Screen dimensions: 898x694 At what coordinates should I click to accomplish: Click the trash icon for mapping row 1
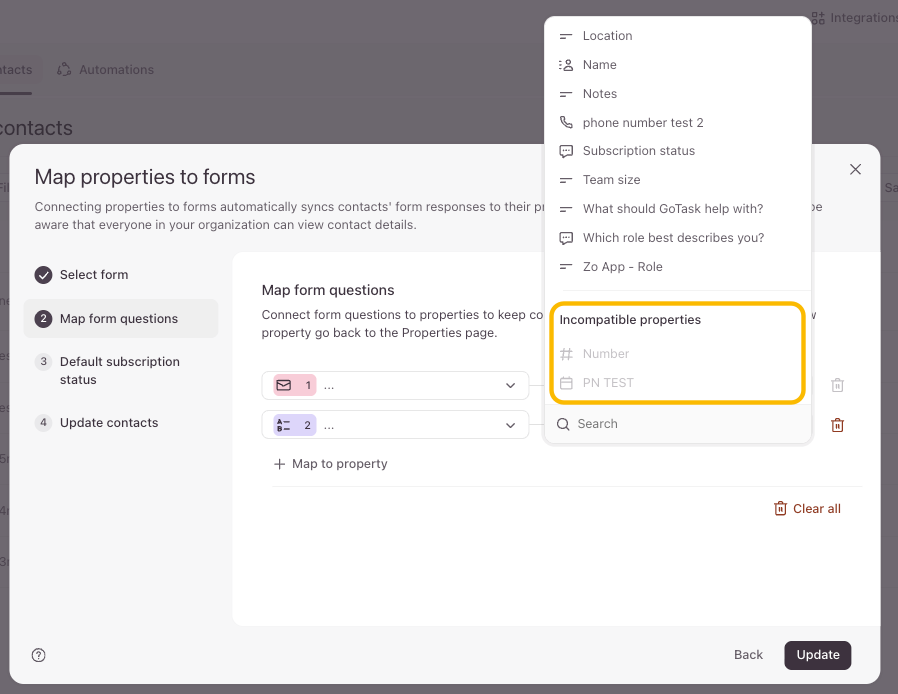pos(838,385)
